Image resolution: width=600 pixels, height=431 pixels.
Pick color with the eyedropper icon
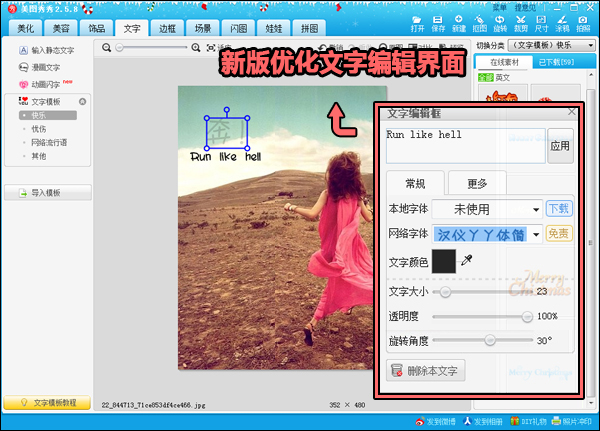[466, 261]
